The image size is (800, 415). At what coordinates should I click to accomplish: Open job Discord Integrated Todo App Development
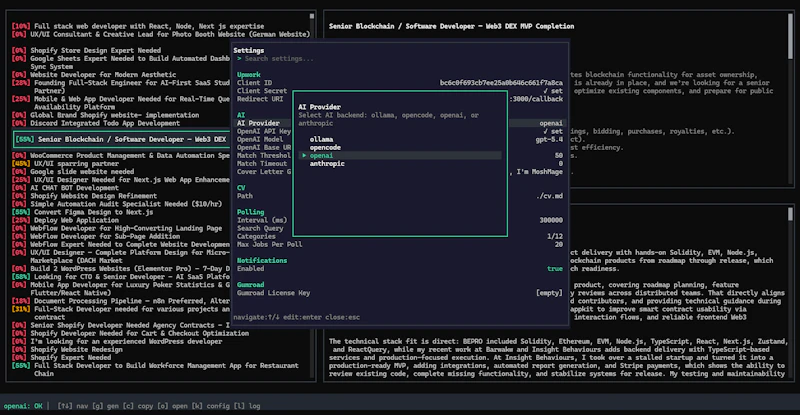coord(96,123)
